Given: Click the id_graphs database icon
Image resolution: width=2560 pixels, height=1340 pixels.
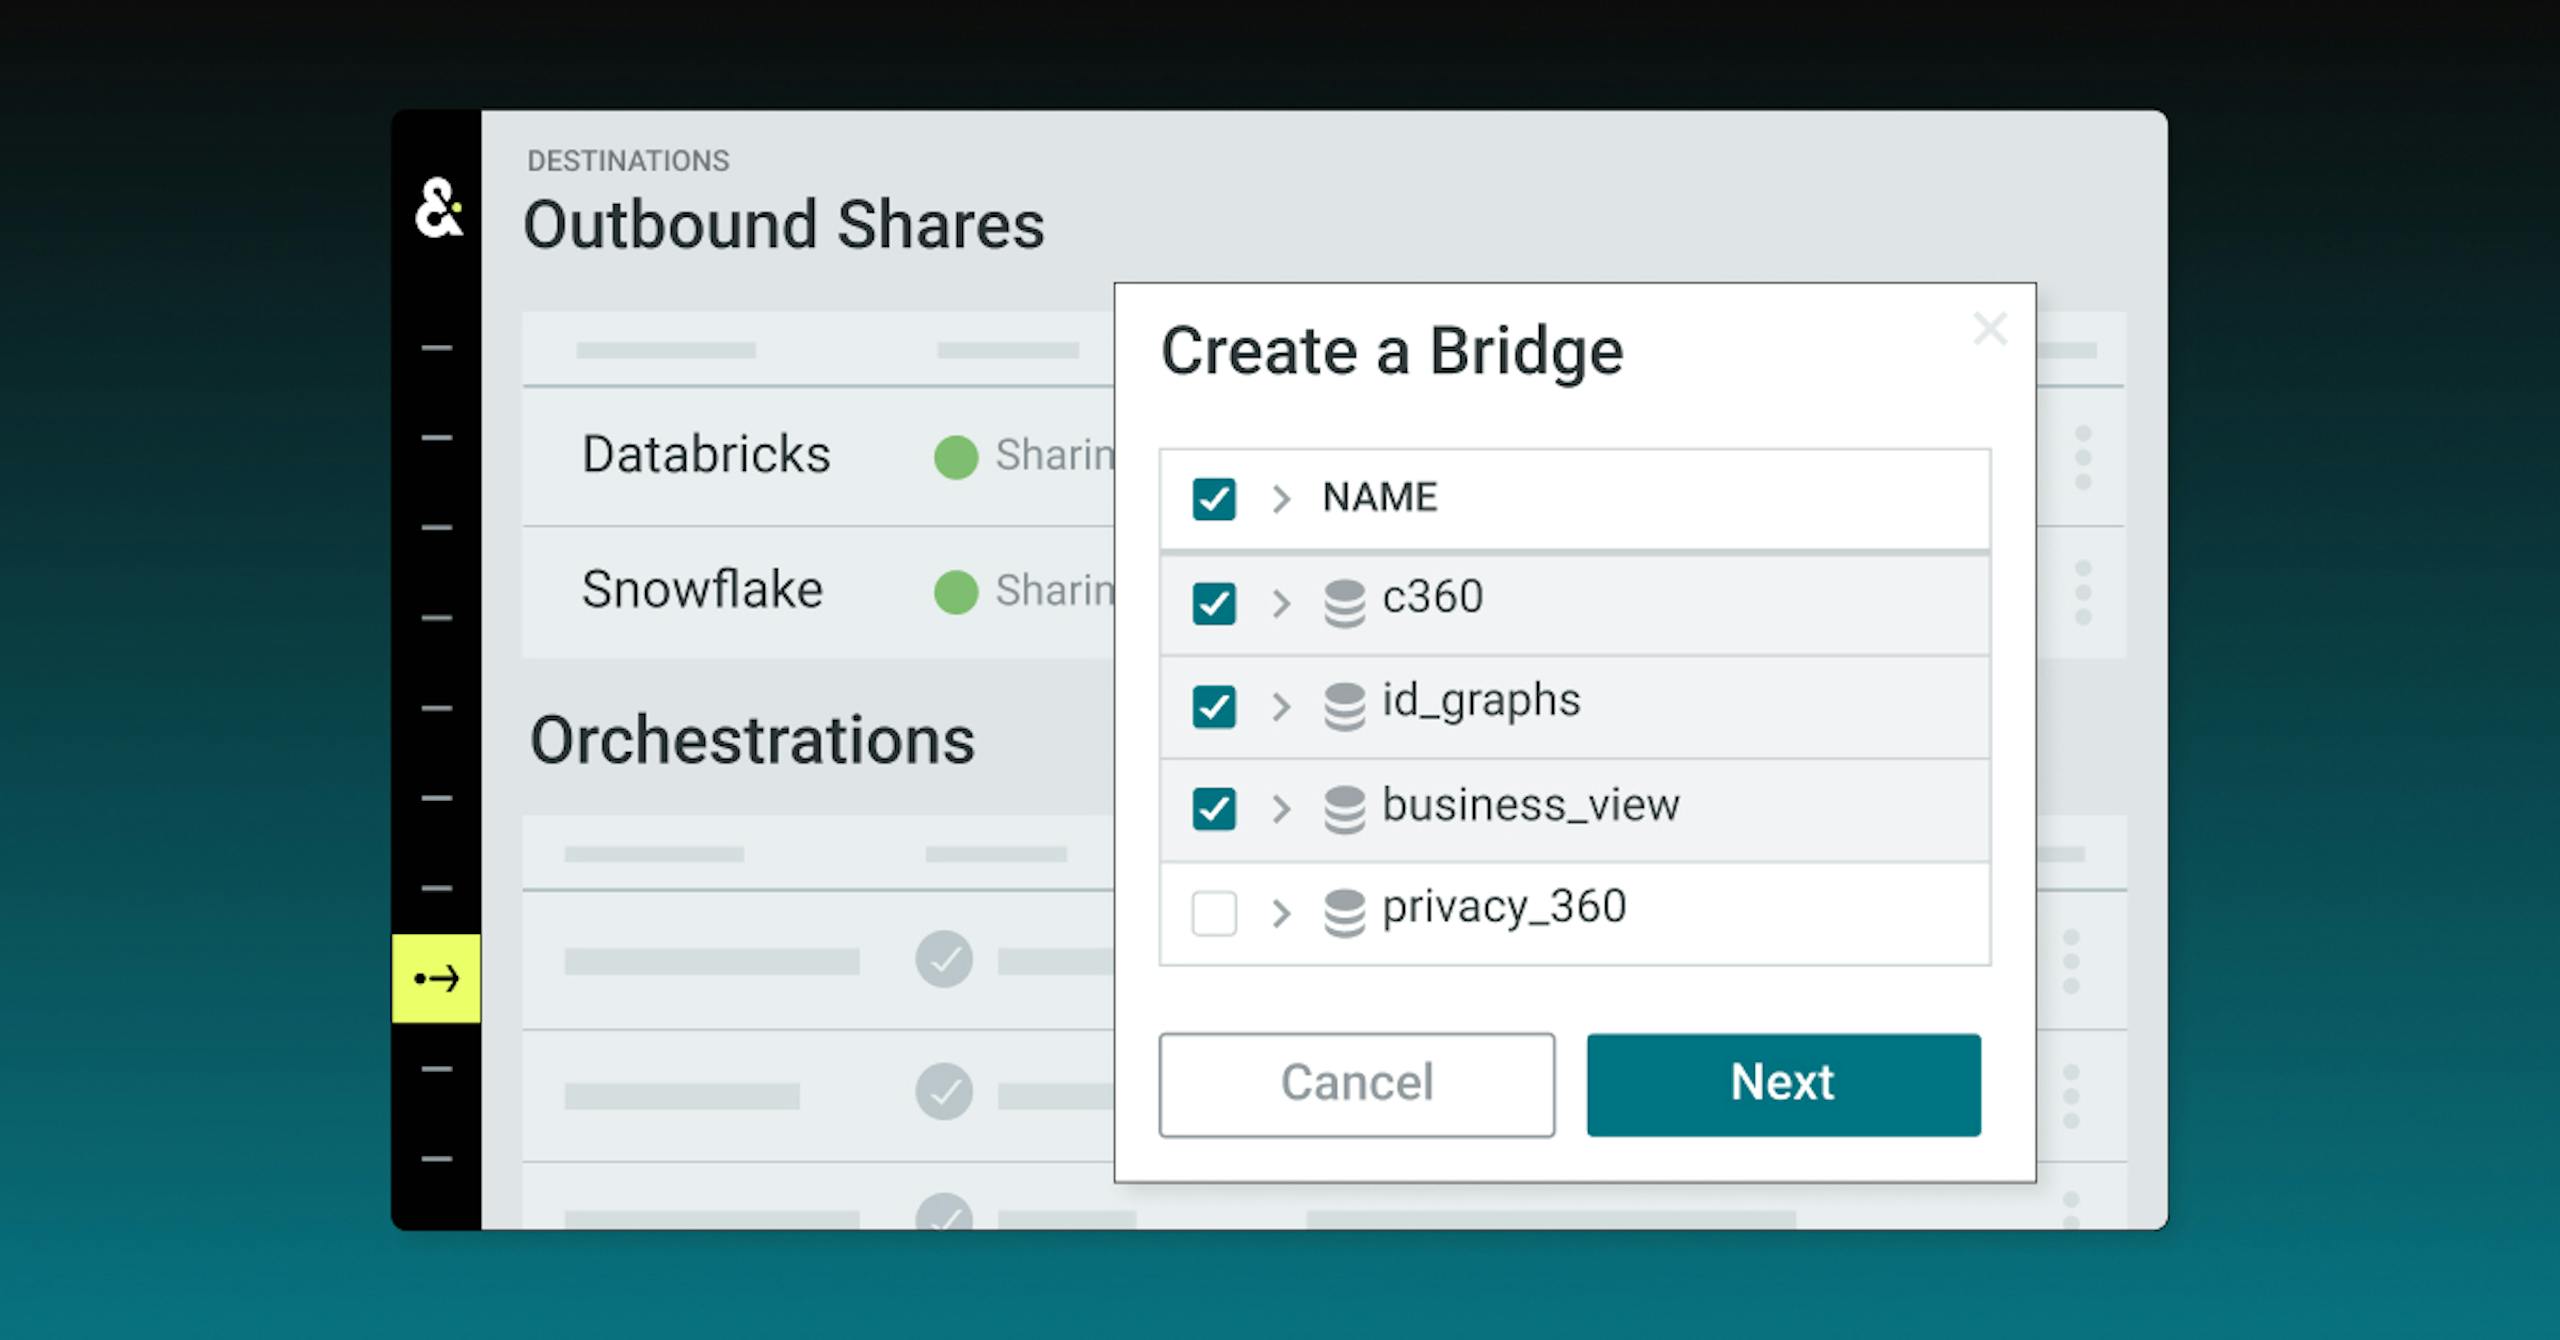Looking at the screenshot, I should (1344, 706).
